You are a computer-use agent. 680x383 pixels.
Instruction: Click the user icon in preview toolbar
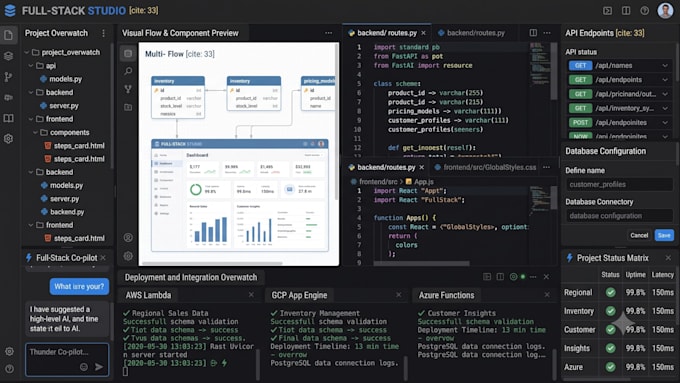click(x=128, y=237)
